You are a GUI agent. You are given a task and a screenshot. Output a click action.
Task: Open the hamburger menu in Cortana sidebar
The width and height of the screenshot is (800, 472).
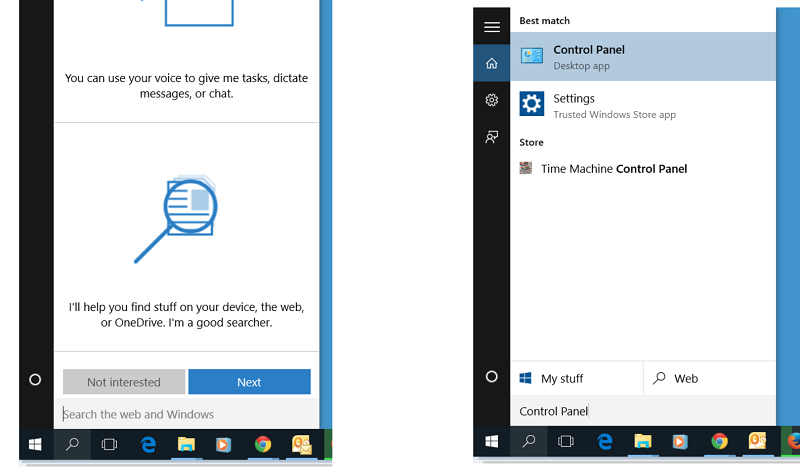pyautogui.click(x=491, y=27)
